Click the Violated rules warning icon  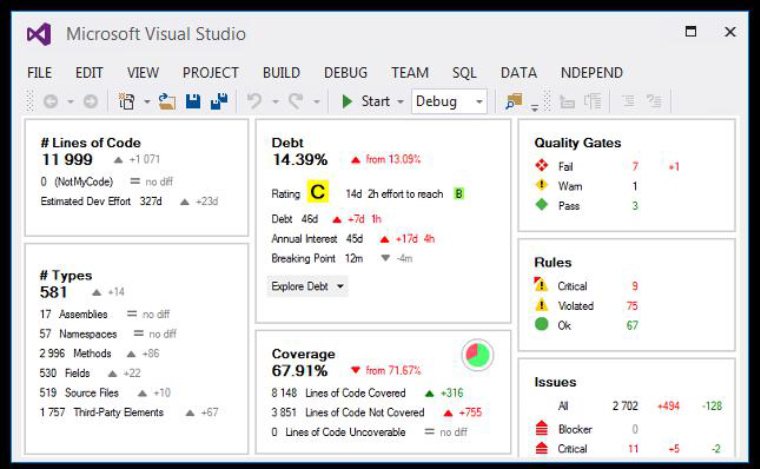click(541, 305)
